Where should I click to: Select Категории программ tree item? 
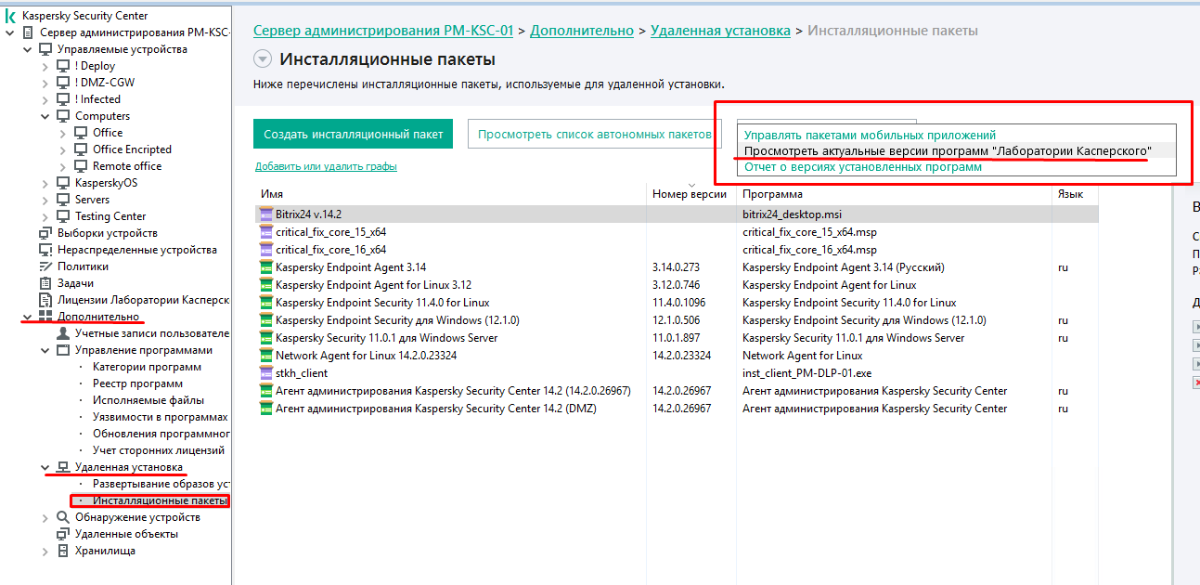[x=147, y=367]
